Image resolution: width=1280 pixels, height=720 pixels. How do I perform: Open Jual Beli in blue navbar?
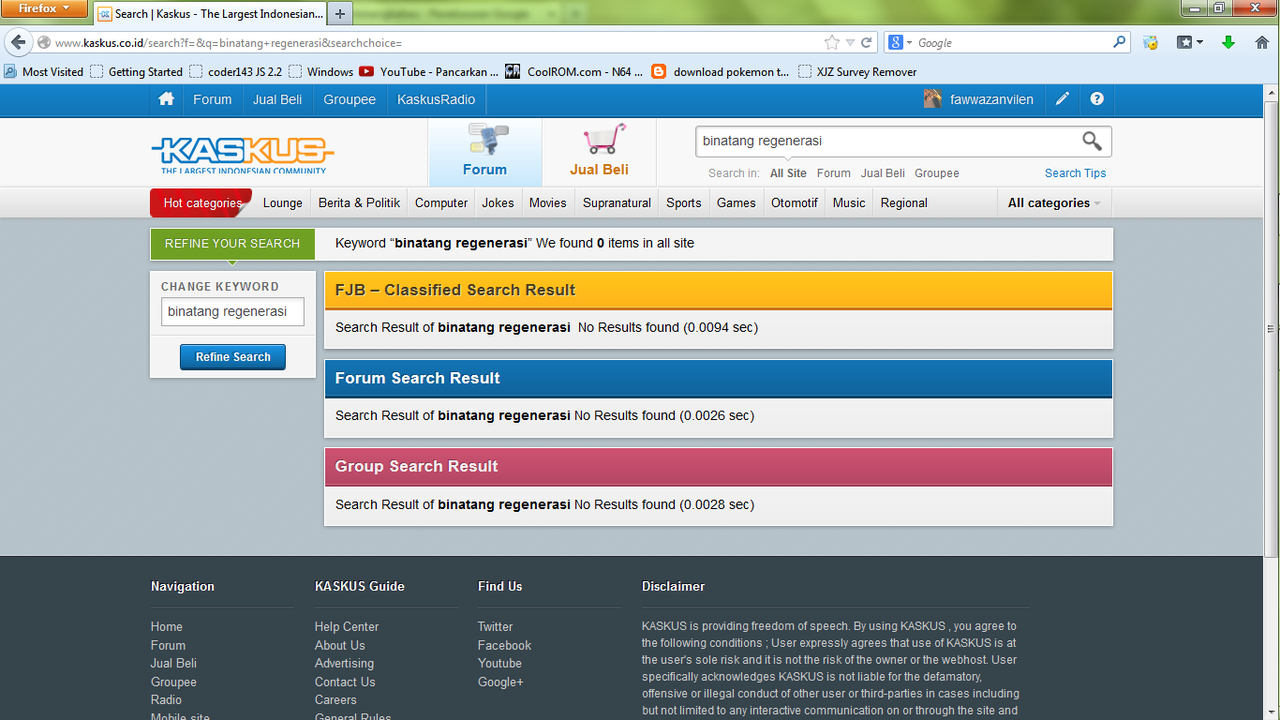tap(277, 99)
